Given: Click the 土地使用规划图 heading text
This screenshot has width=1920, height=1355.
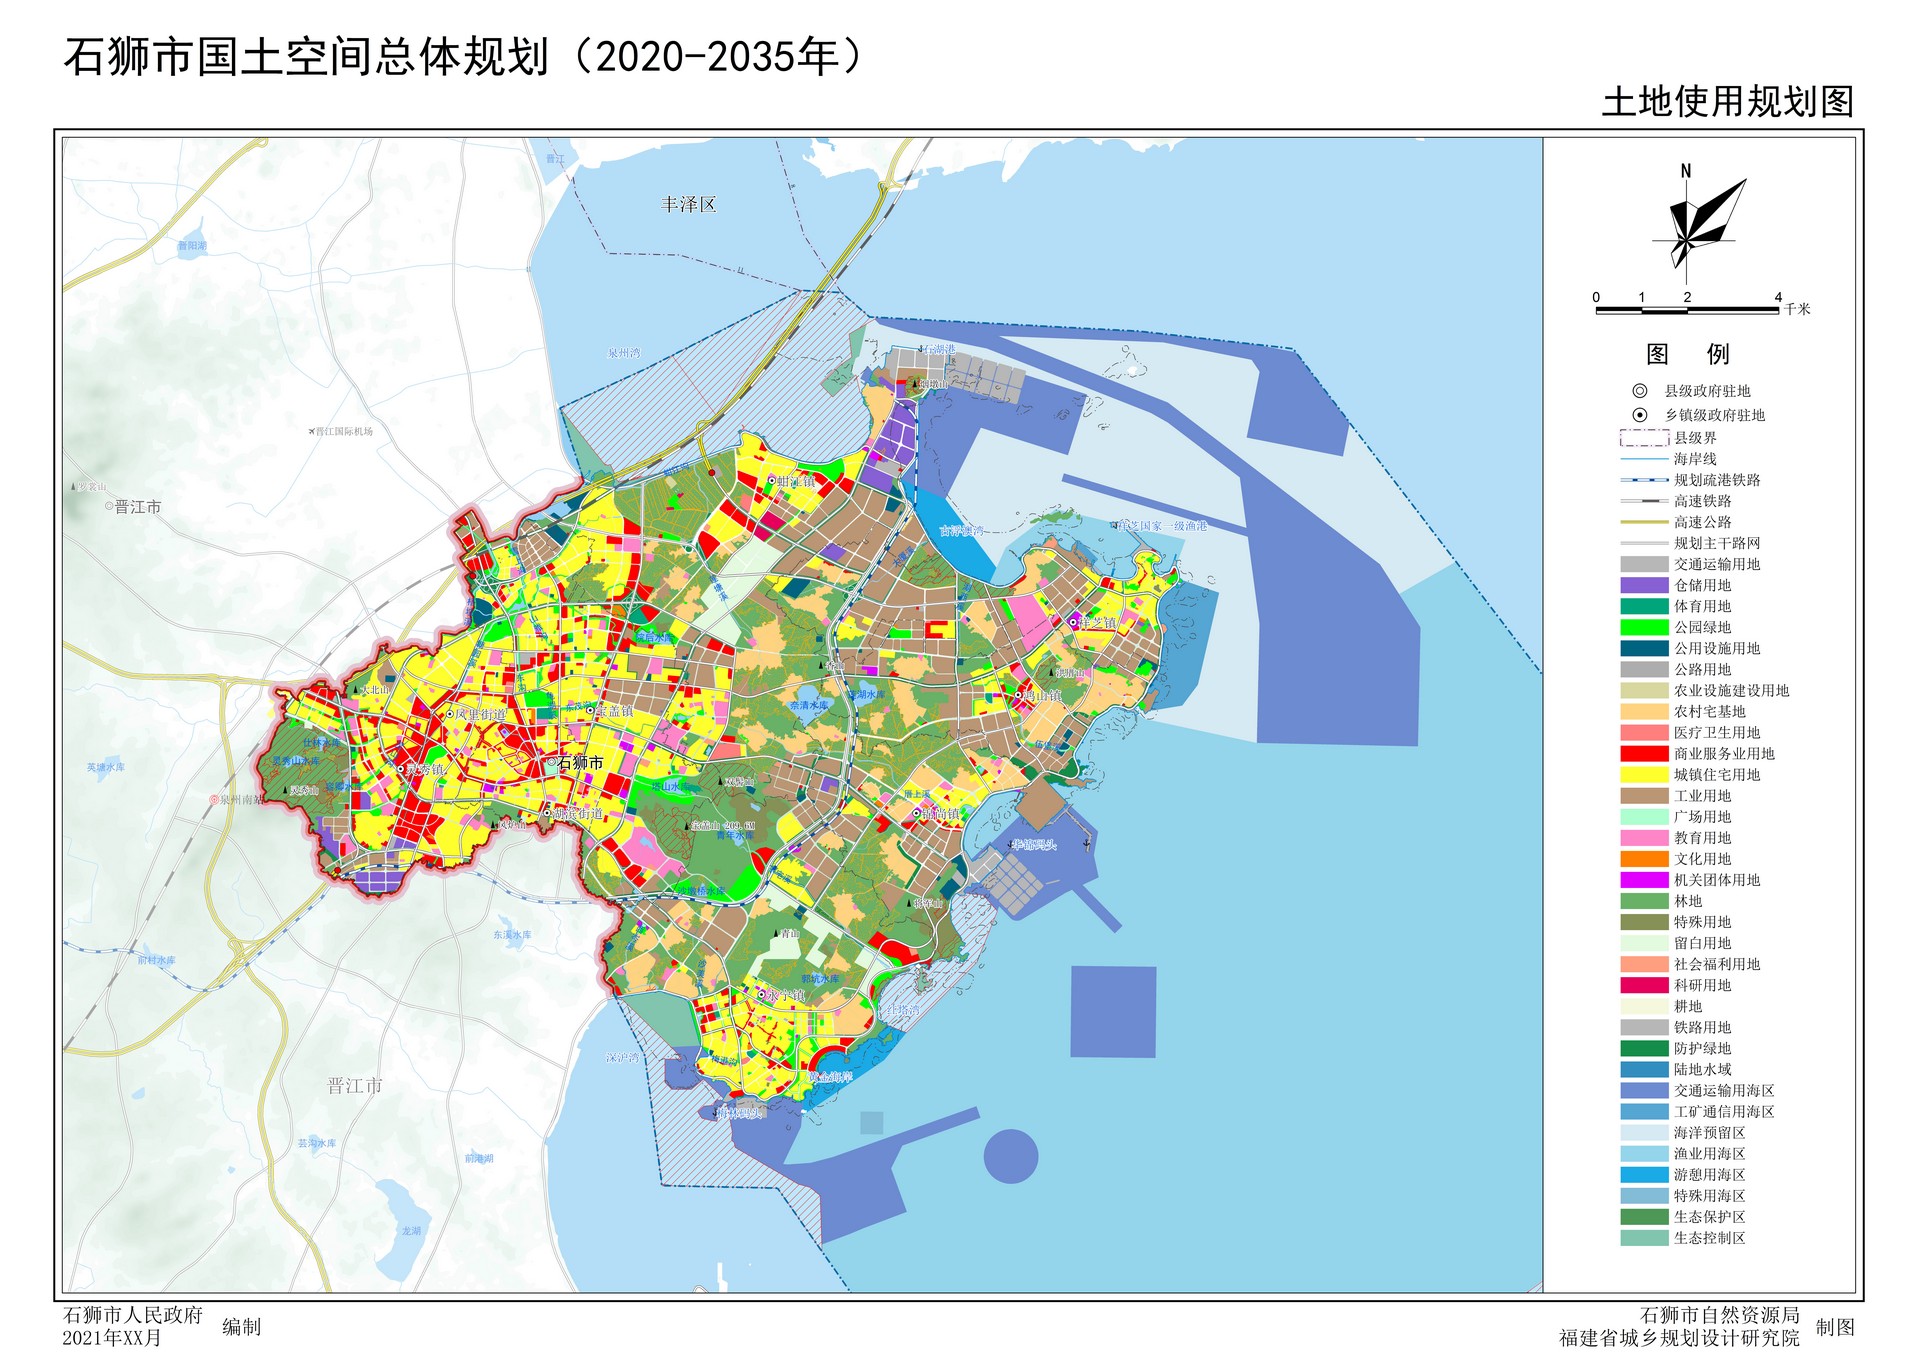Looking at the screenshot, I should point(1727,102).
